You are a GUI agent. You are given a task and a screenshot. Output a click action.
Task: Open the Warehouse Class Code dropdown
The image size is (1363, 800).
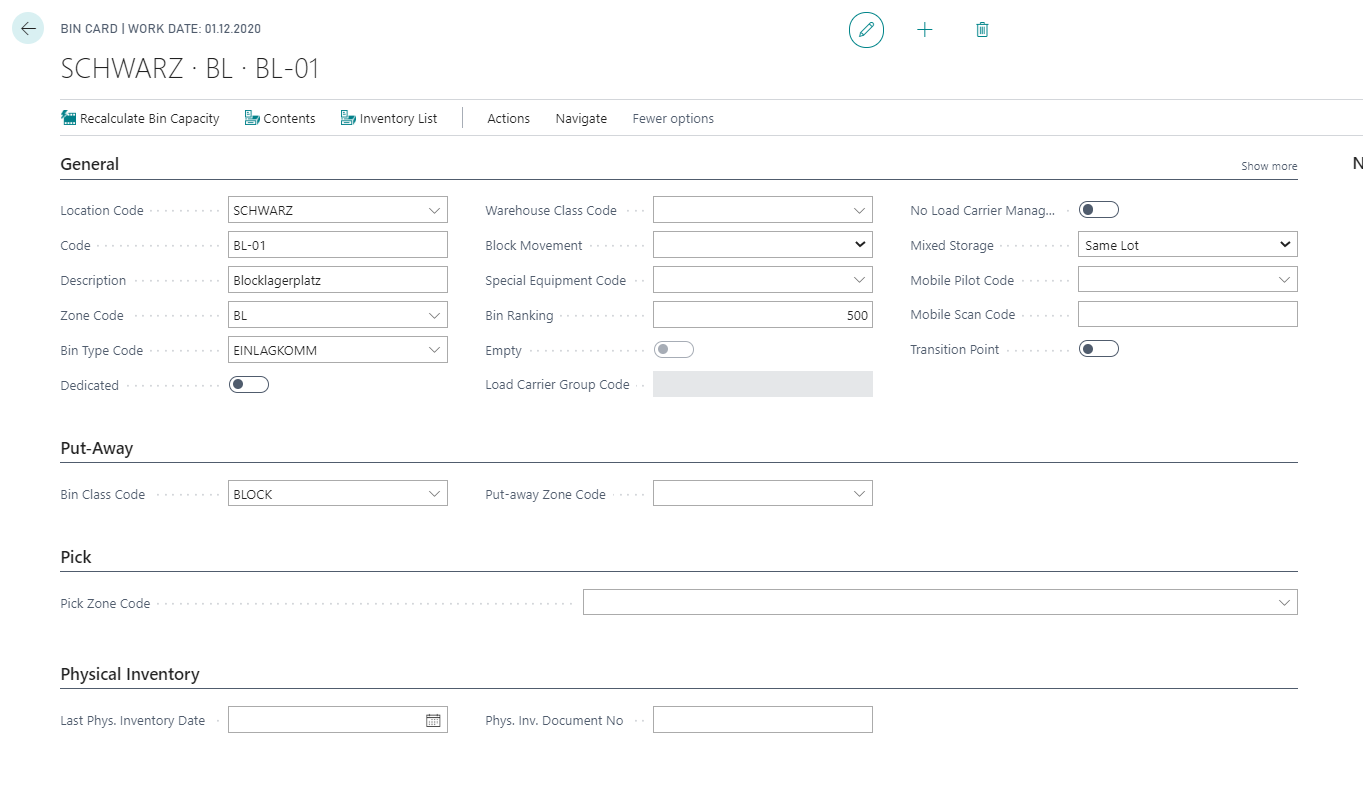tap(859, 211)
